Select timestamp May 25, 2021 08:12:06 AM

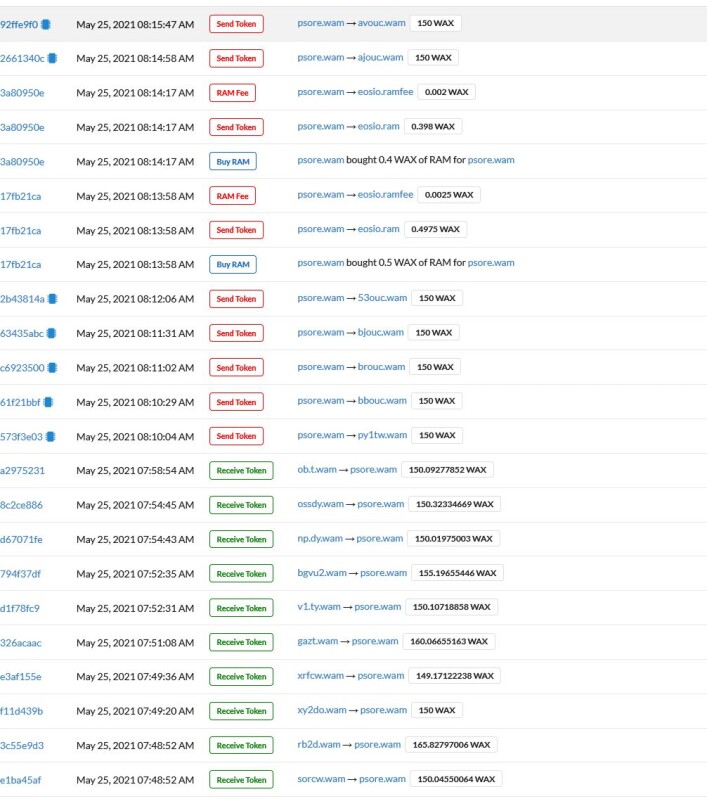click(x=135, y=299)
